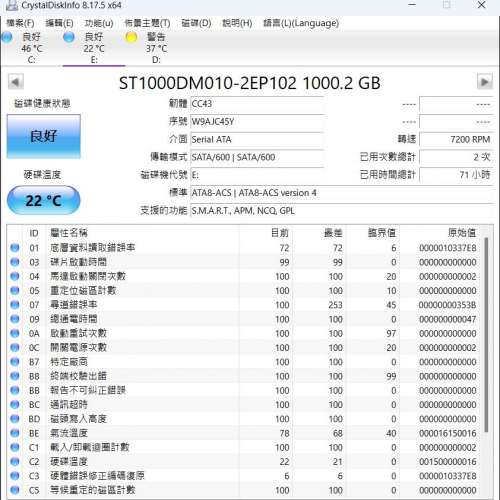Viewport: 500px width, 500px height.
Task: Open the 編輯(E) menu
Action: [x=59, y=23]
